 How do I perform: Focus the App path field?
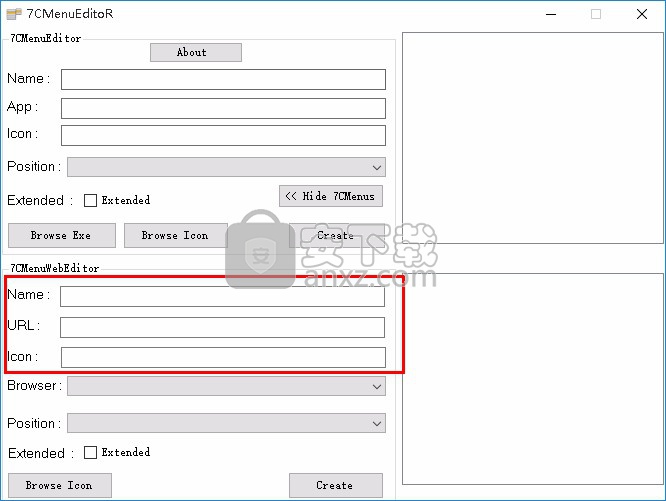pos(223,108)
